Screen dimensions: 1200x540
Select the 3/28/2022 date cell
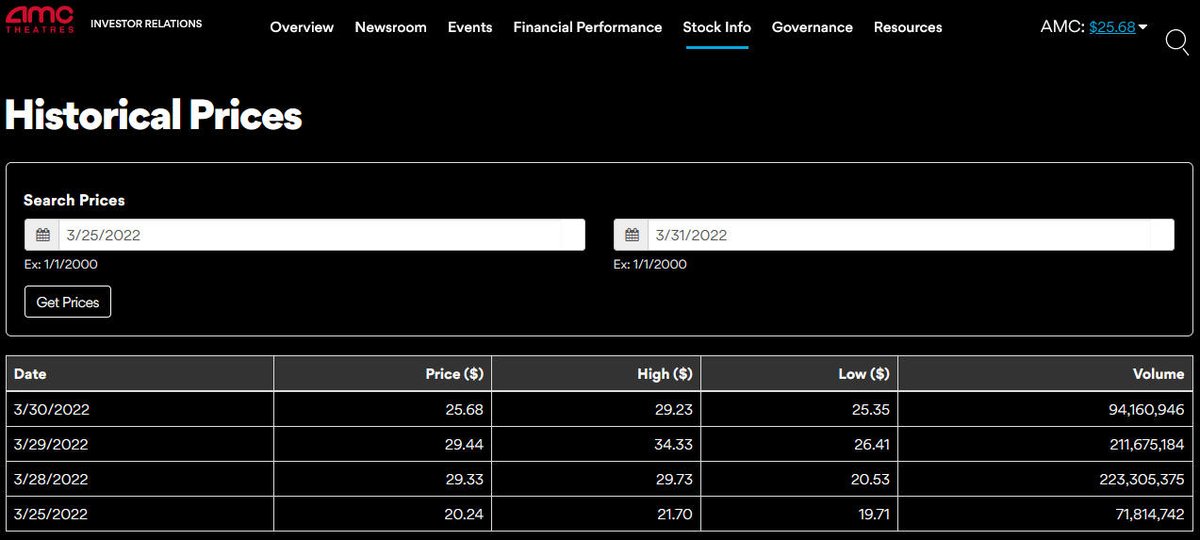click(140, 479)
